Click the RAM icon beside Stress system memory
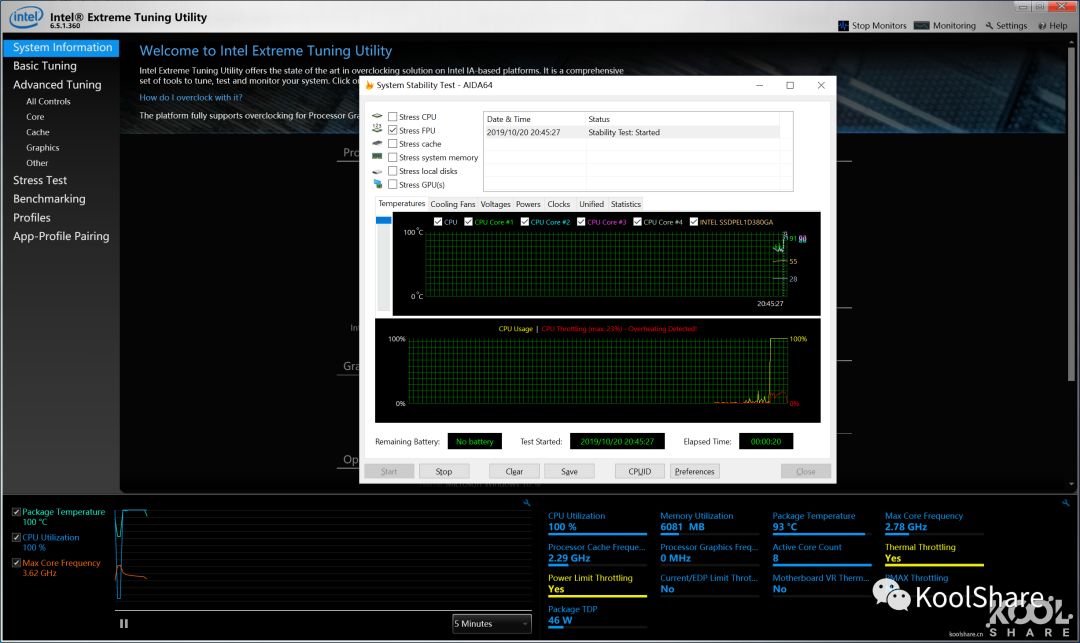Viewport: 1080px width, 643px height. 377,157
